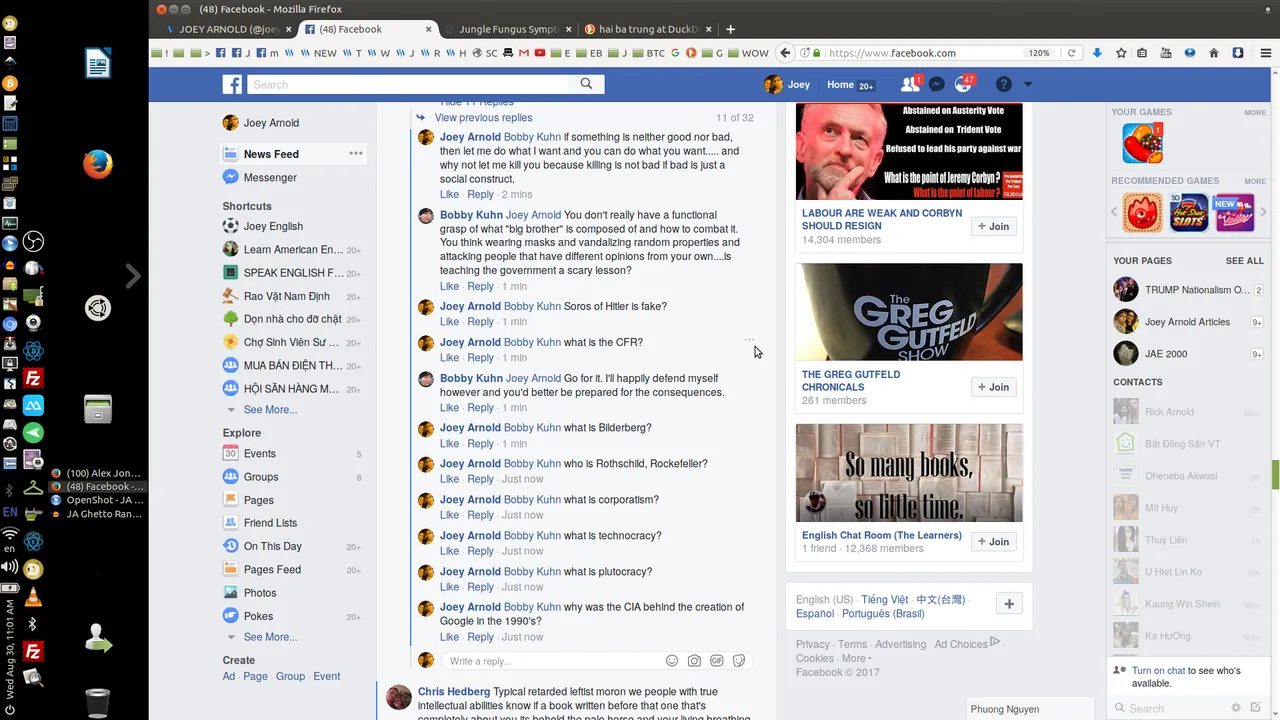The image size is (1280, 720).
Task: Click the Facebook URL address bar
Action: click(x=925, y=53)
